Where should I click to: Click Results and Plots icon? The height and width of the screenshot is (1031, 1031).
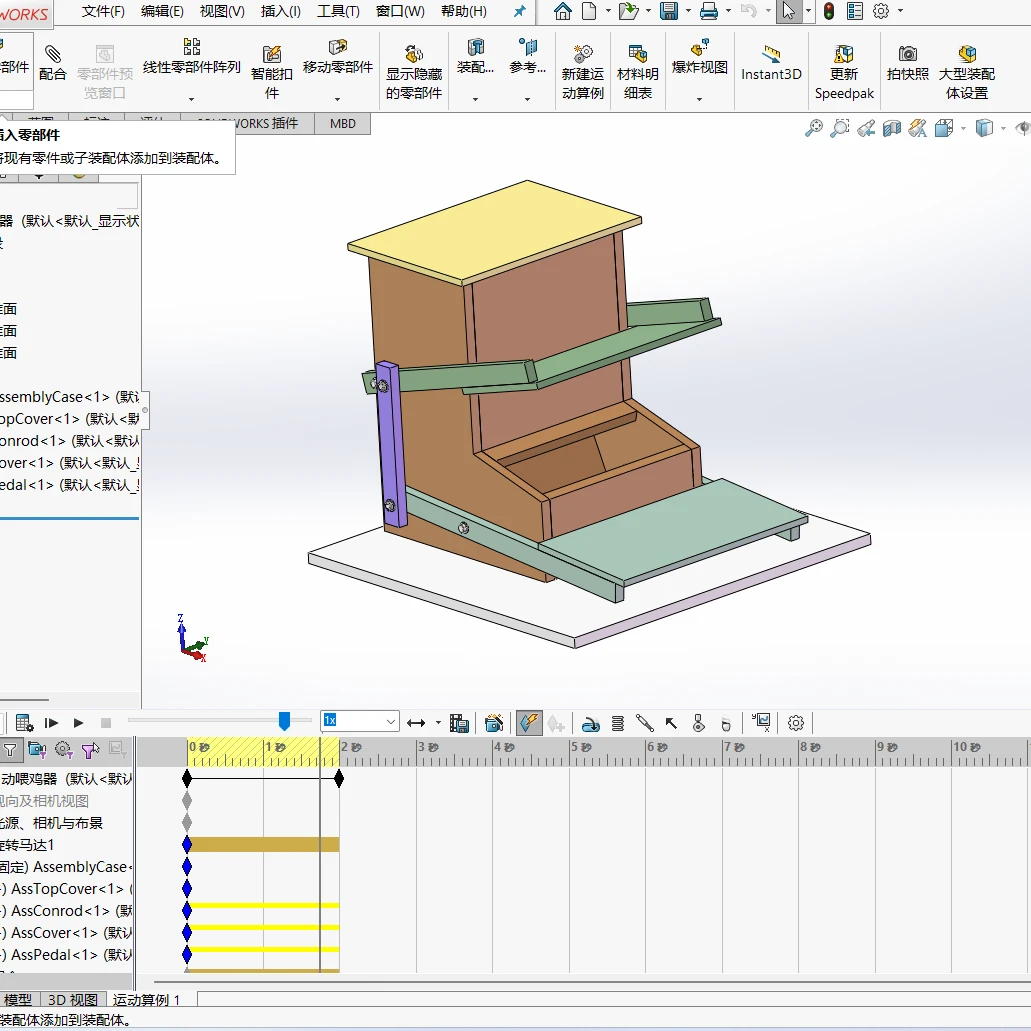coord(761,723)
